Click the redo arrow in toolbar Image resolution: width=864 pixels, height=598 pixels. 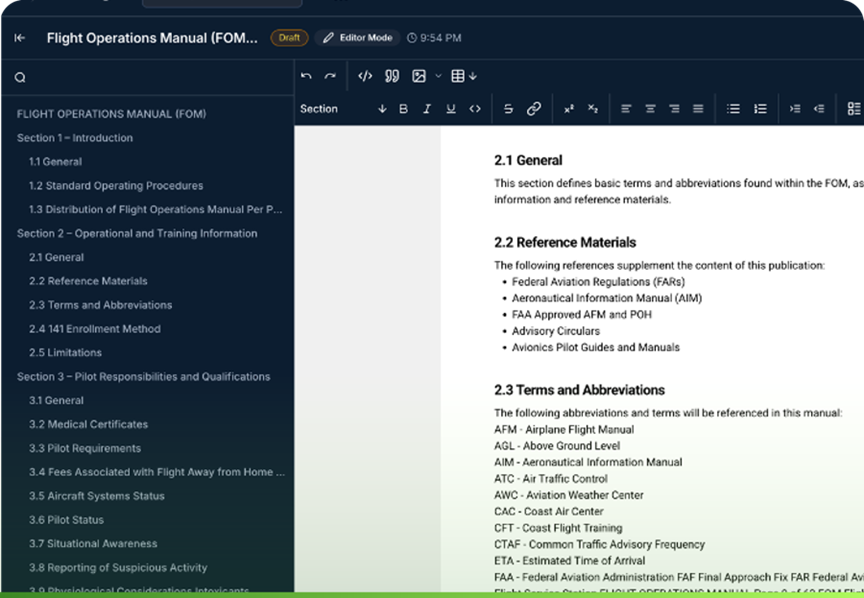330,76
